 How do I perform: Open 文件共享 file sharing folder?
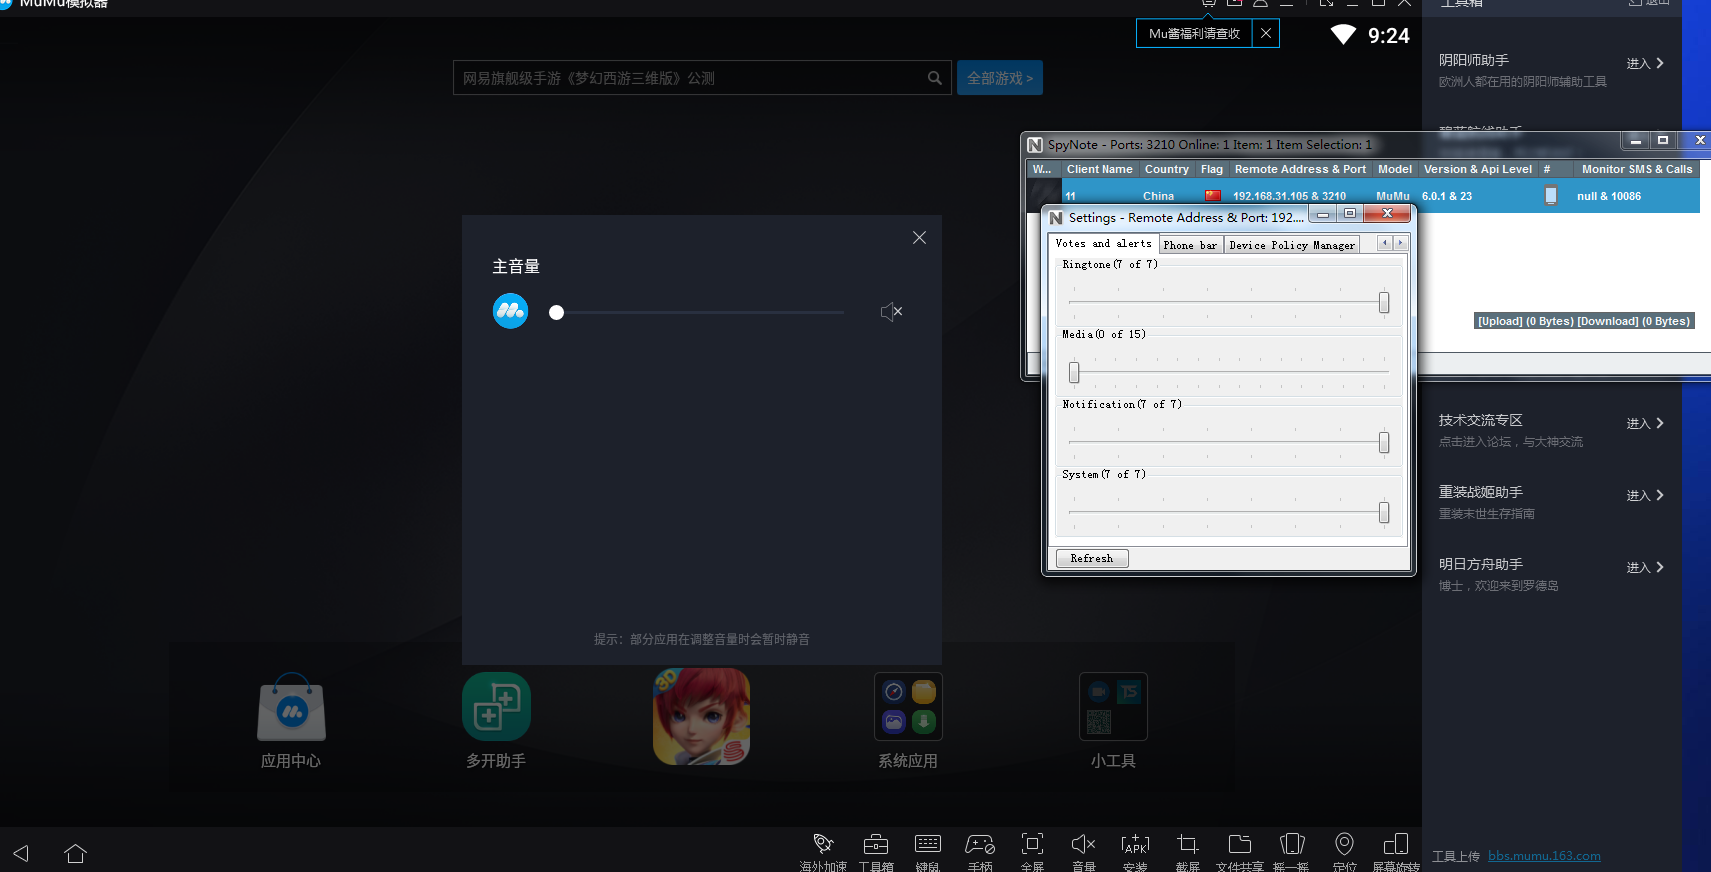(1240, 850)
